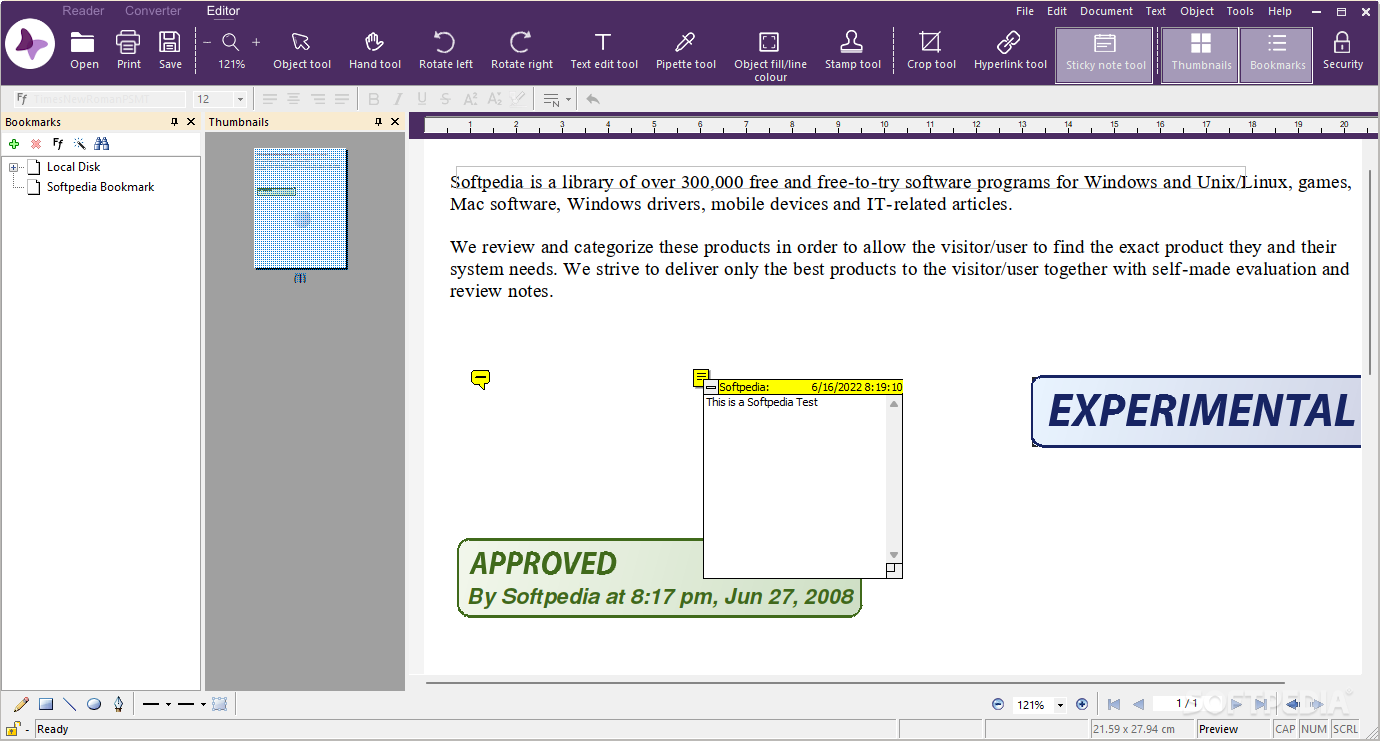The image size is (1380, 741).
Task: Select the fountain pen tool
Action: point(118,704)
